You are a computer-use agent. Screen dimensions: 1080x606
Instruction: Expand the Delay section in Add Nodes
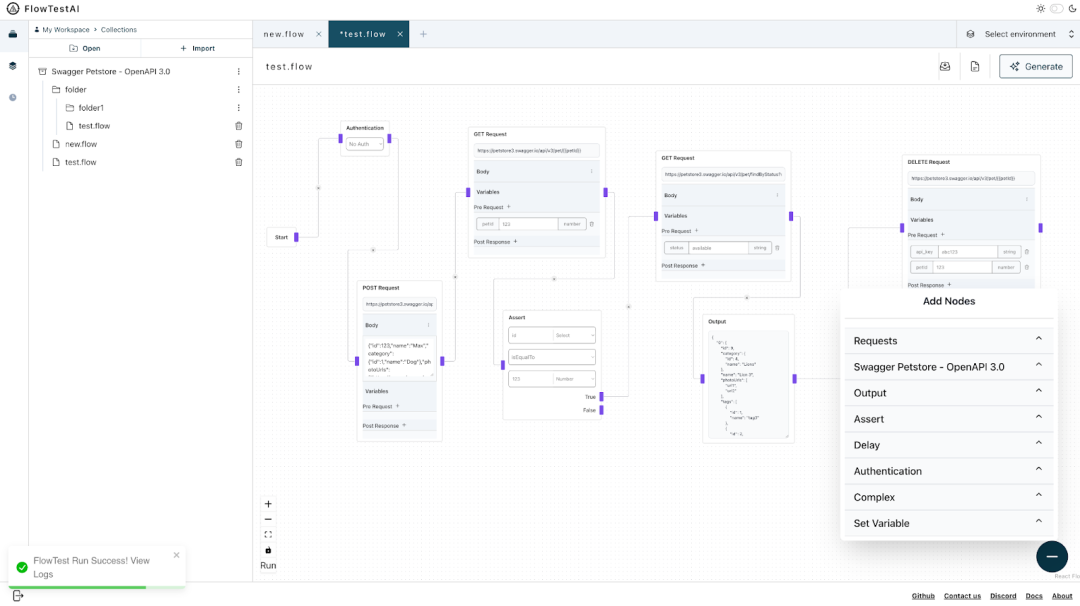pos(948,445)
